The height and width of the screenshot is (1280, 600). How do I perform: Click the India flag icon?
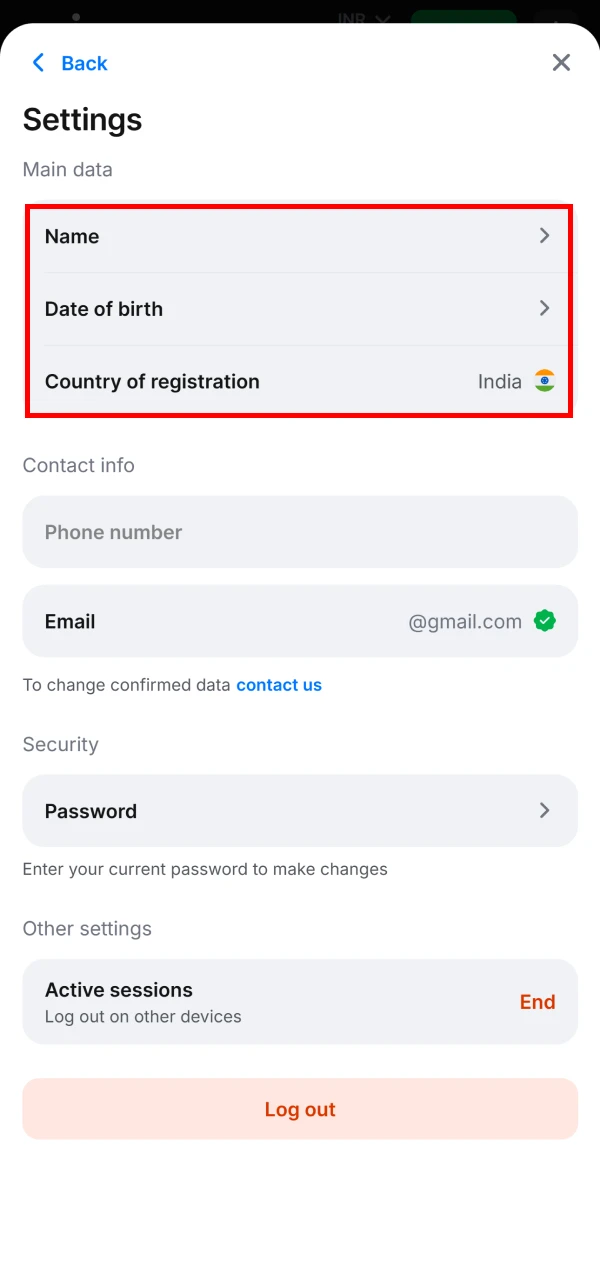pyautogui.click(x=544, y=381)
